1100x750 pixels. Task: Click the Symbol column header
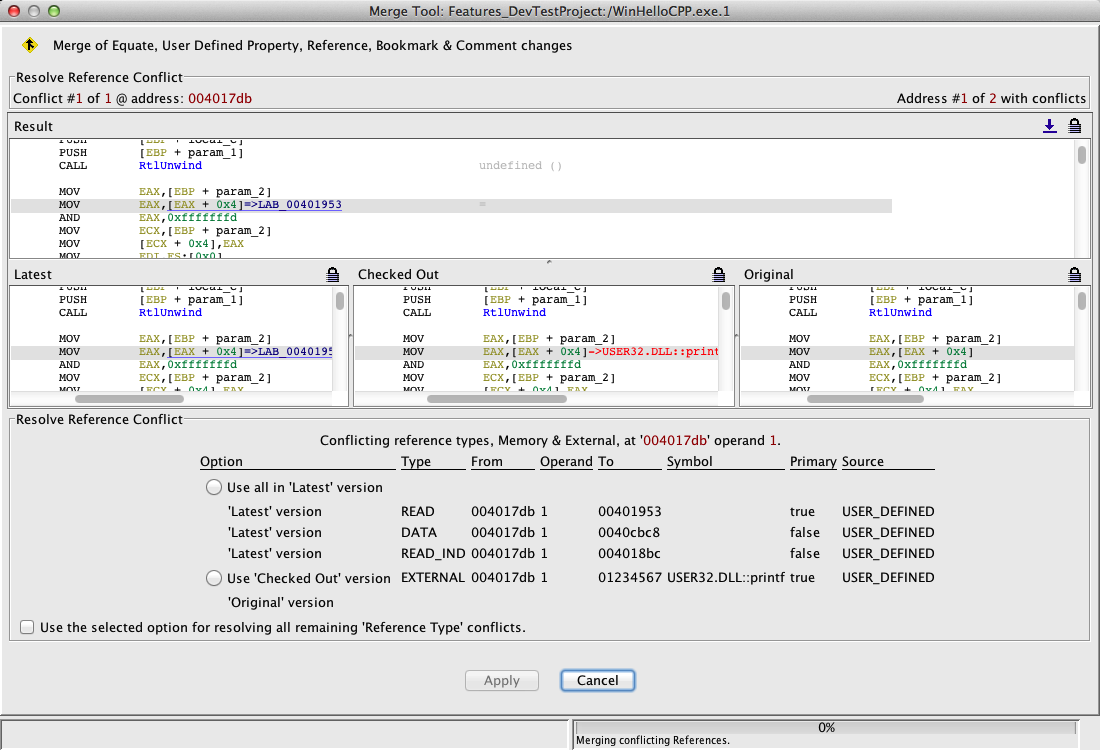[689, 462]
